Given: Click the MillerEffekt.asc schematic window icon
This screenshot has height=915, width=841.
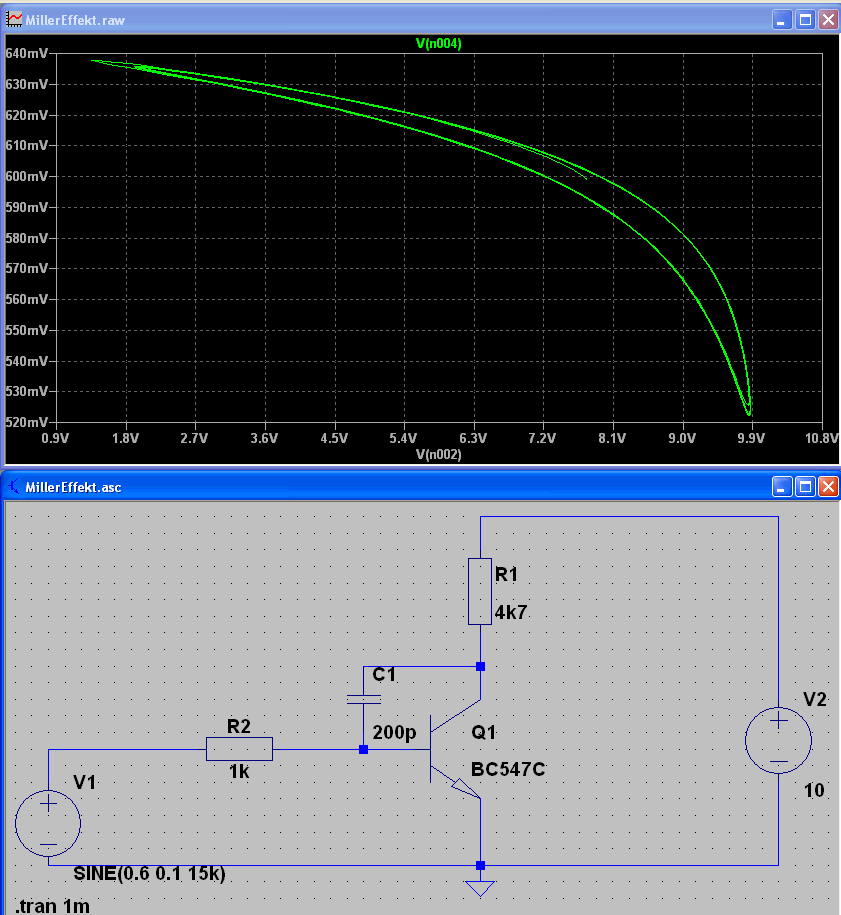Looking at the screenshot, I should (14, 487).
